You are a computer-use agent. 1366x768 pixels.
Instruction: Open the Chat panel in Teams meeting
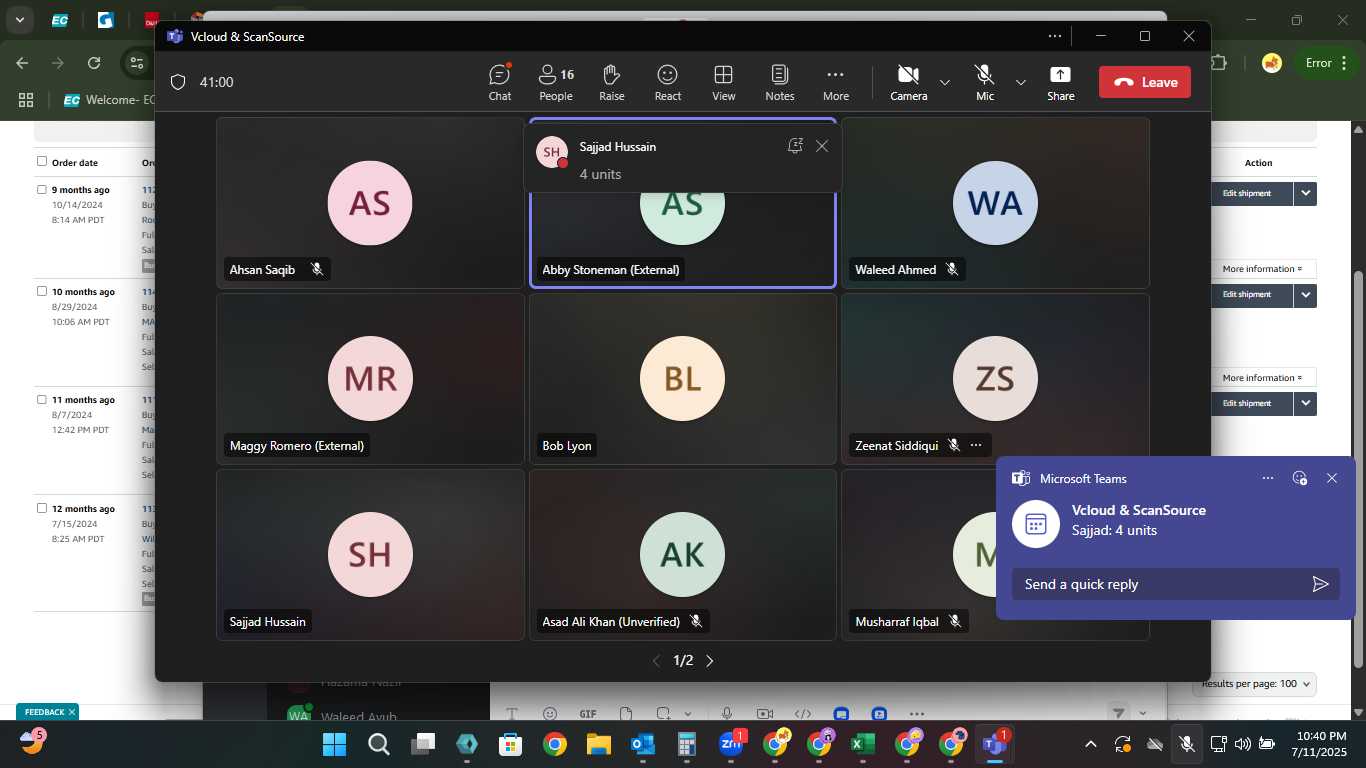[500, 82]
